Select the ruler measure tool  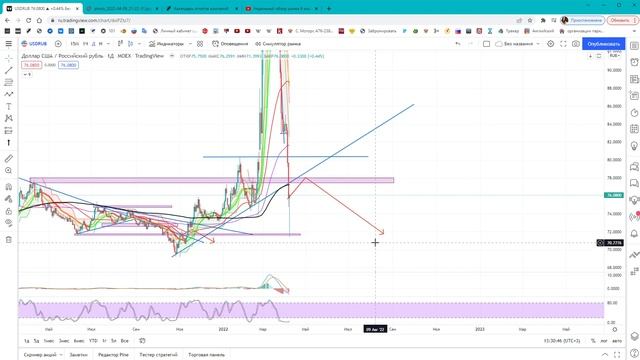[x=9, y=158]
